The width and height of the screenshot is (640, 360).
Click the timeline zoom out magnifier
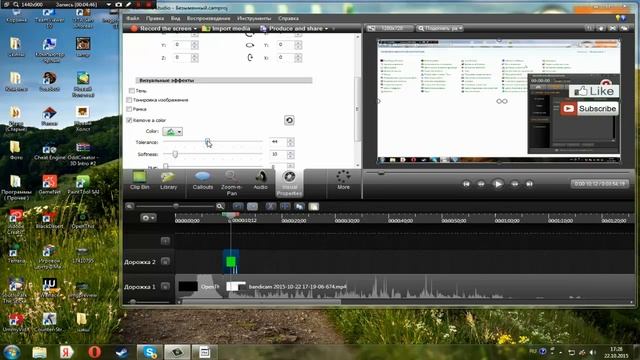(129, 207)
